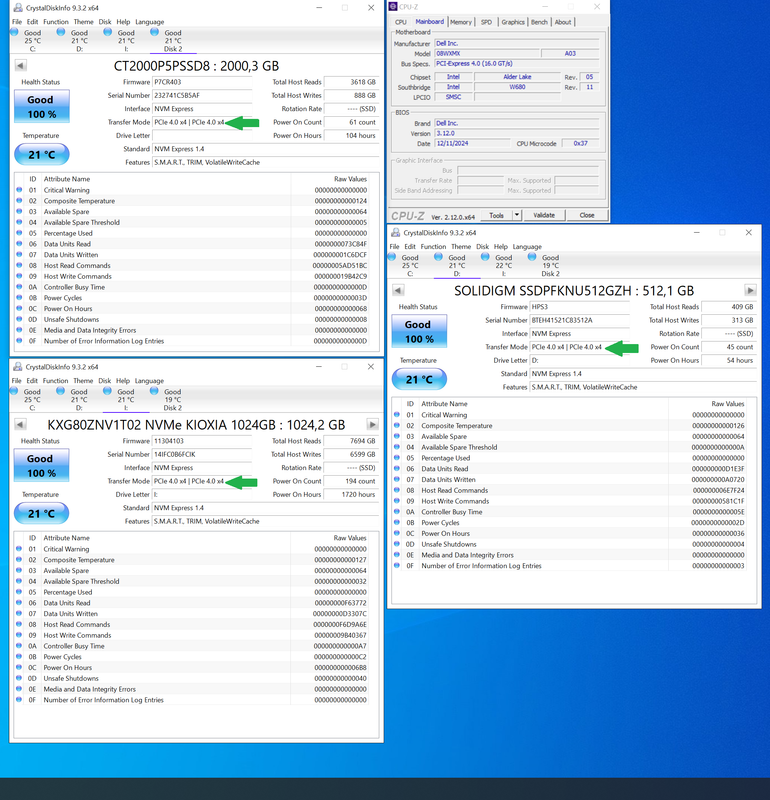Screen dimensions: 770x800
Task: Click Firmware field P7CR403
Action: pyautogui.click(x=202, y=82)
